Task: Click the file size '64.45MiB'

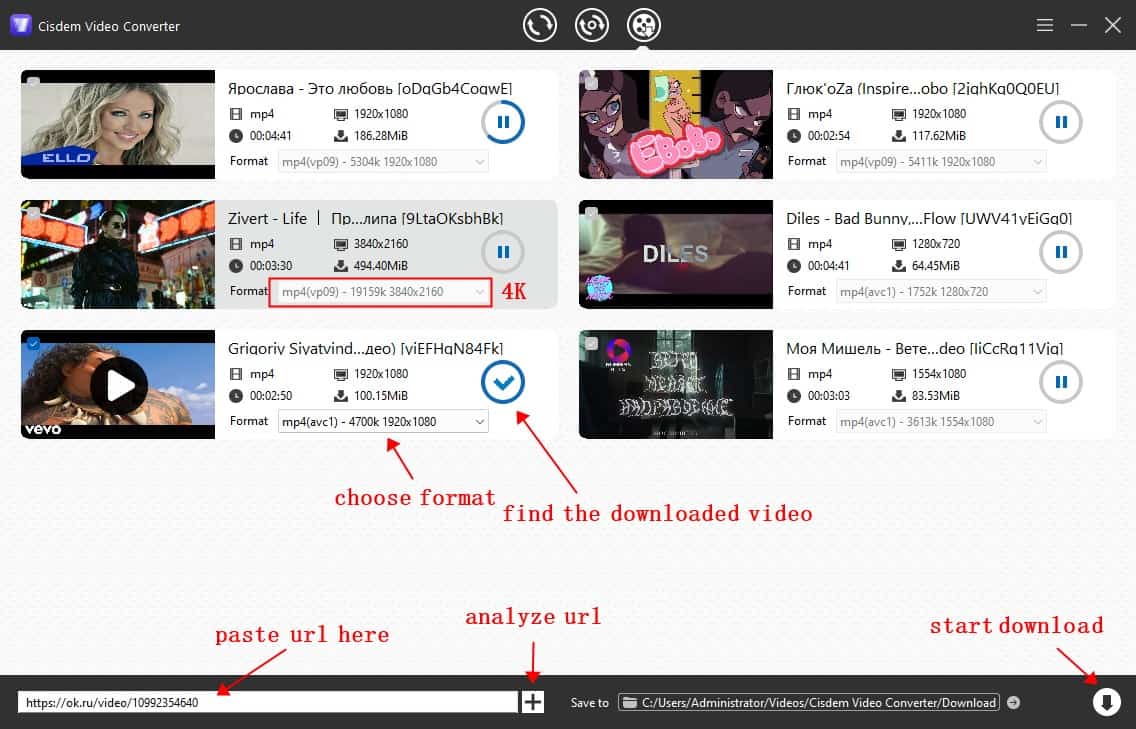Action: click(x=935, y=266)
